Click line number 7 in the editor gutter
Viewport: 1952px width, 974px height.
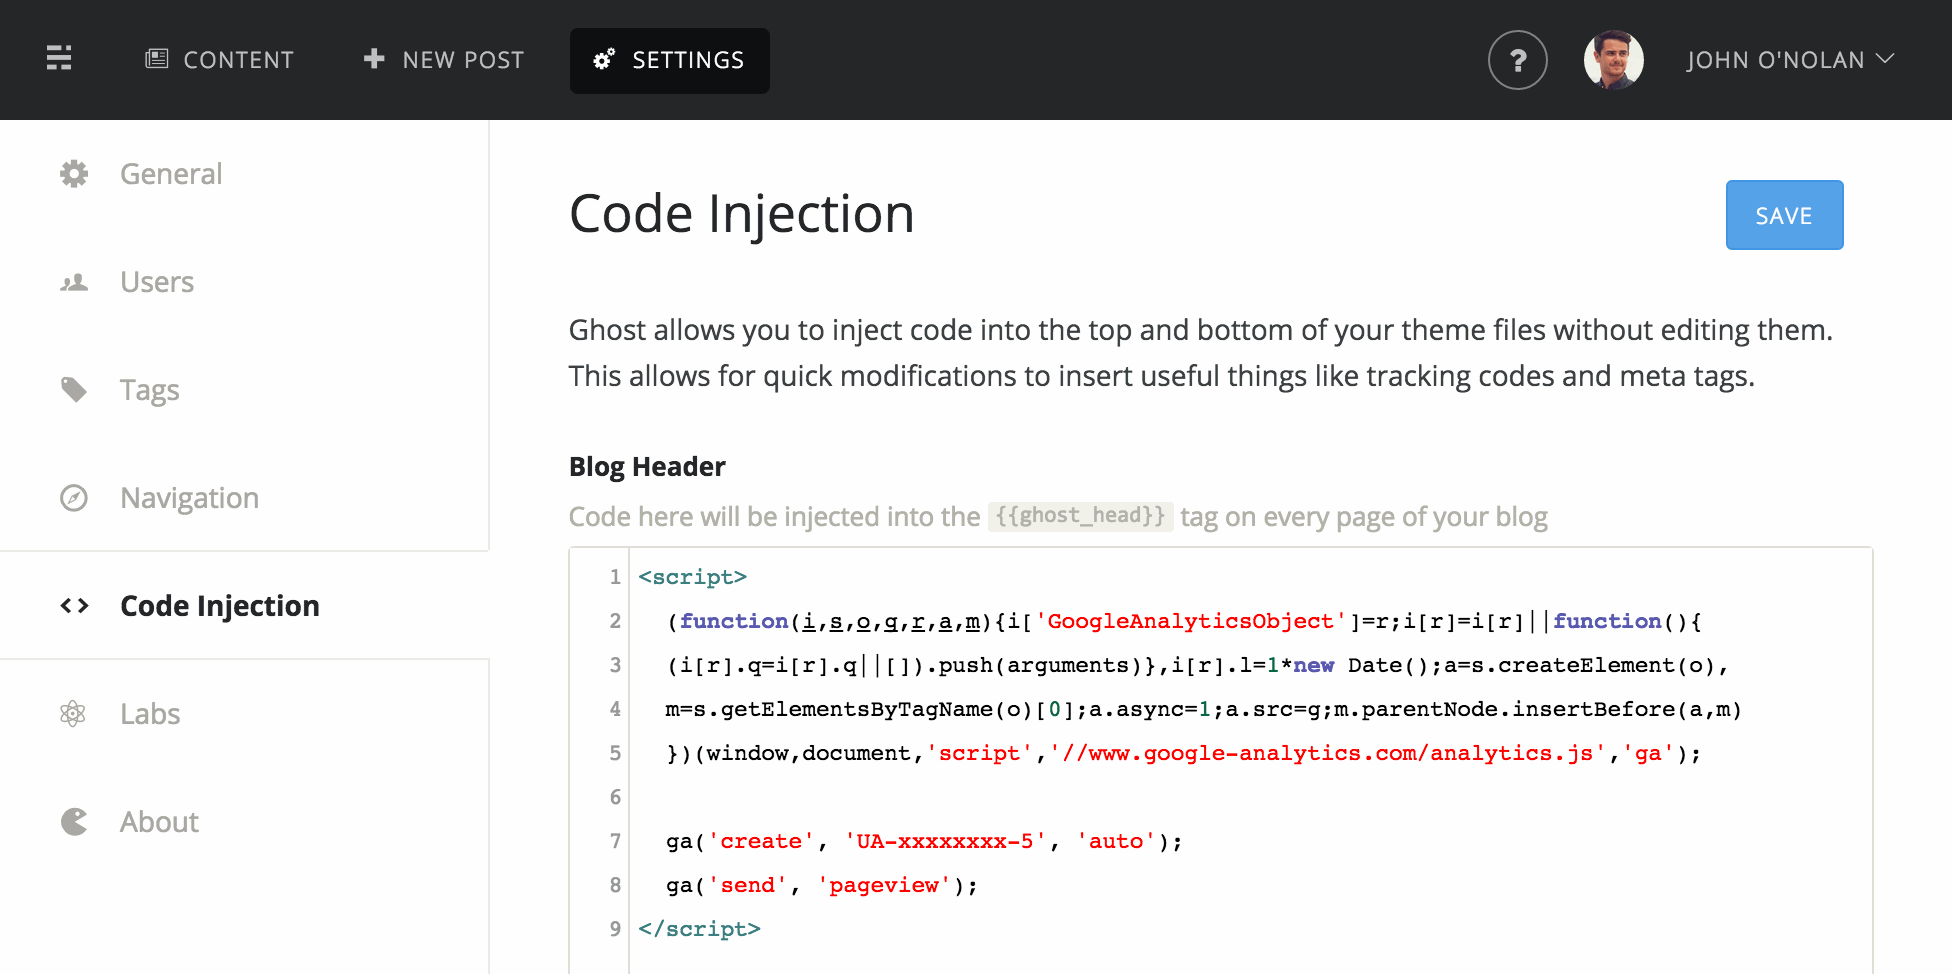pos(614,841)
